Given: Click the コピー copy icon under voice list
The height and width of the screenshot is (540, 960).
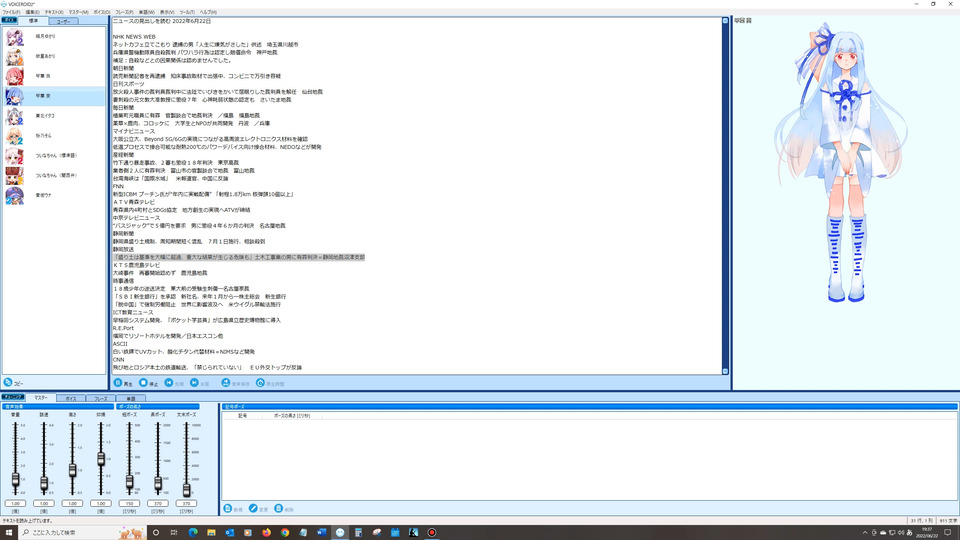Looking at the screenshot, I should click(x=8, y=382).
